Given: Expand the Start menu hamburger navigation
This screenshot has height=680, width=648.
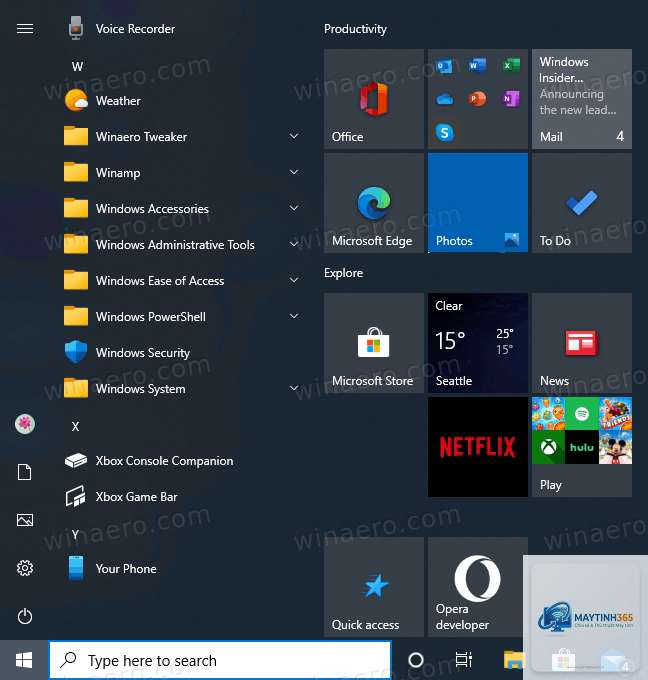Looking at the screenshot, I should (25, 29).
